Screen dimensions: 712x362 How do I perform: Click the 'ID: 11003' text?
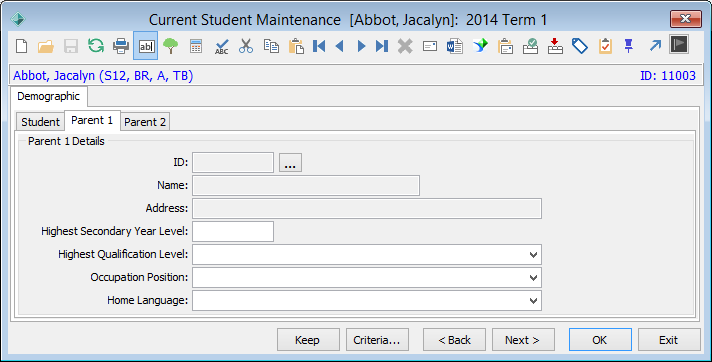[668, 75]
